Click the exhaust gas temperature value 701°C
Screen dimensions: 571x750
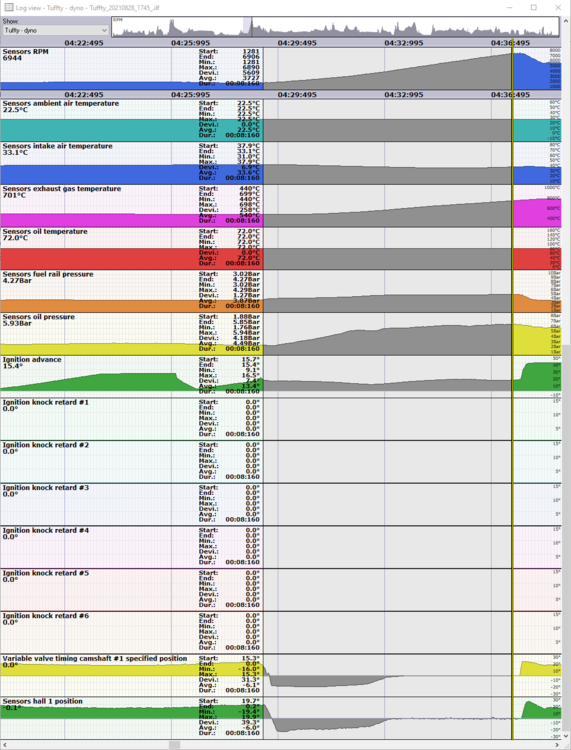14,195
